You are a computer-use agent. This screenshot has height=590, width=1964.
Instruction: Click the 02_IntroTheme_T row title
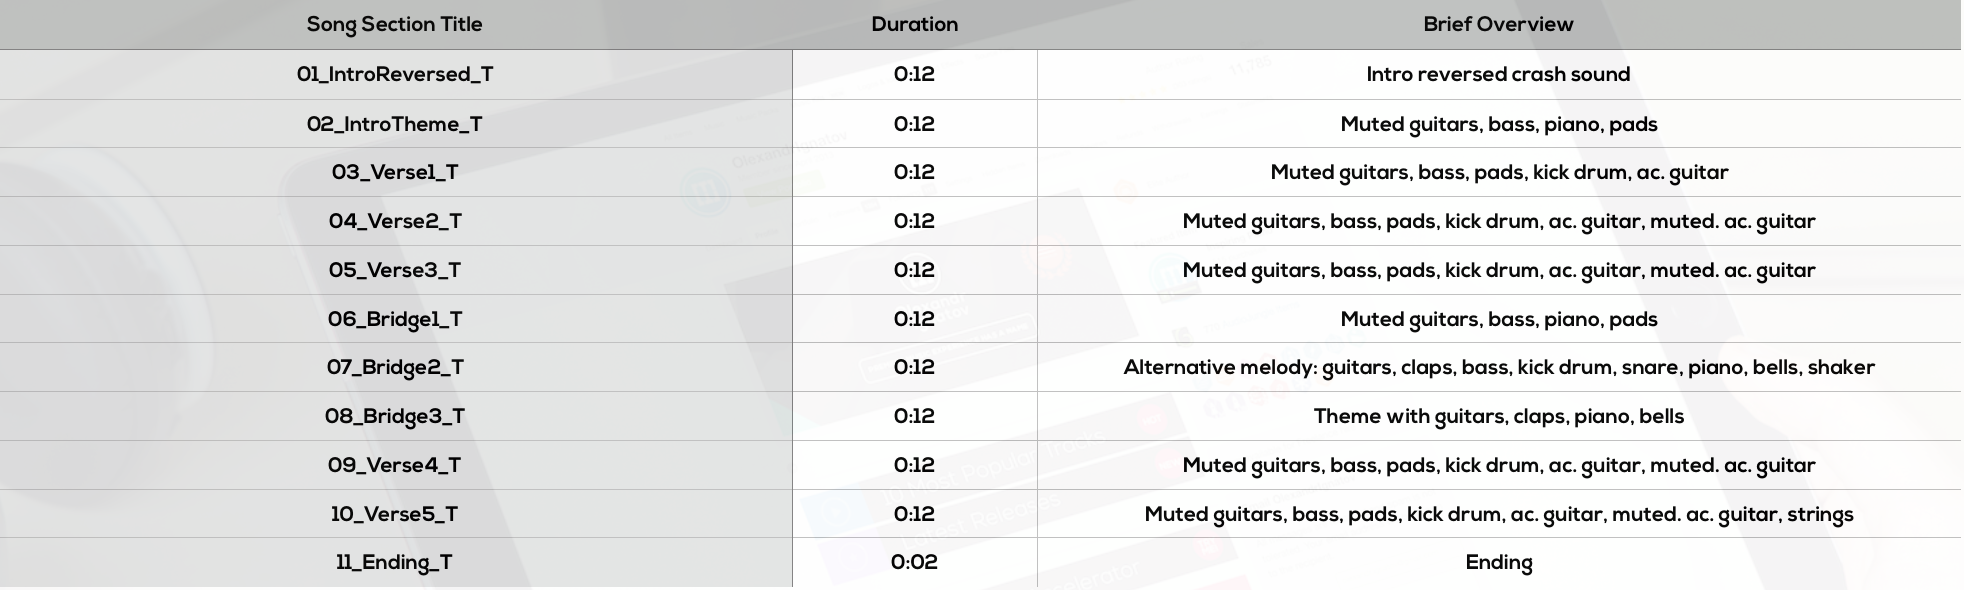tap(395, 124)
